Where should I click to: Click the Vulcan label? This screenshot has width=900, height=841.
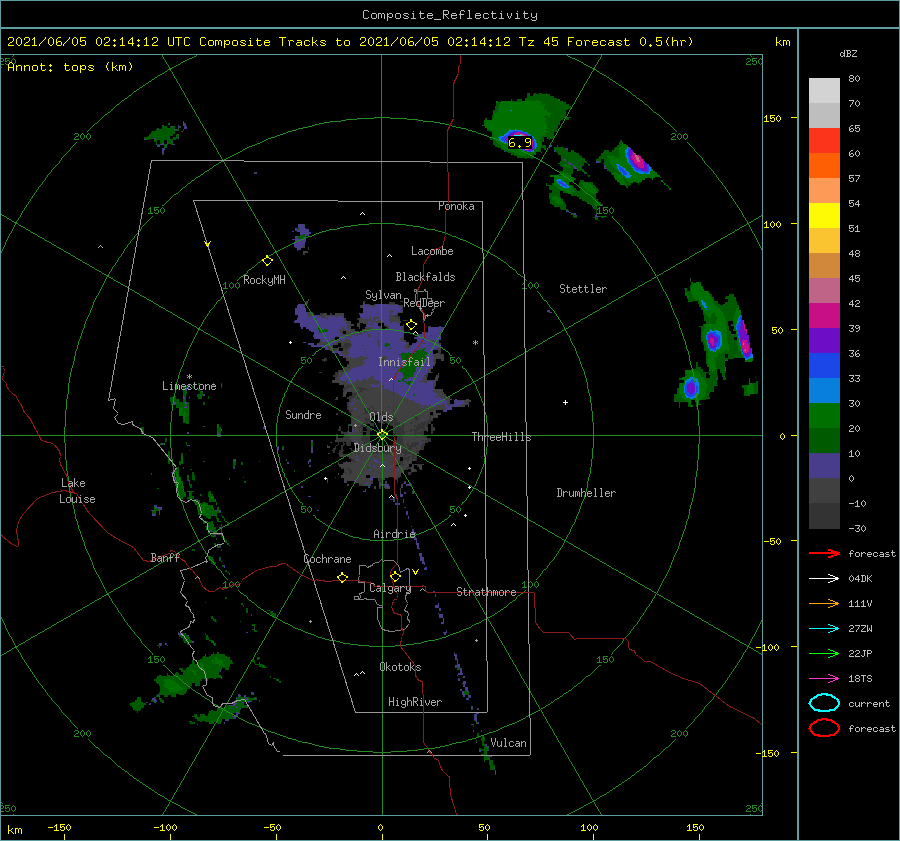508,743
